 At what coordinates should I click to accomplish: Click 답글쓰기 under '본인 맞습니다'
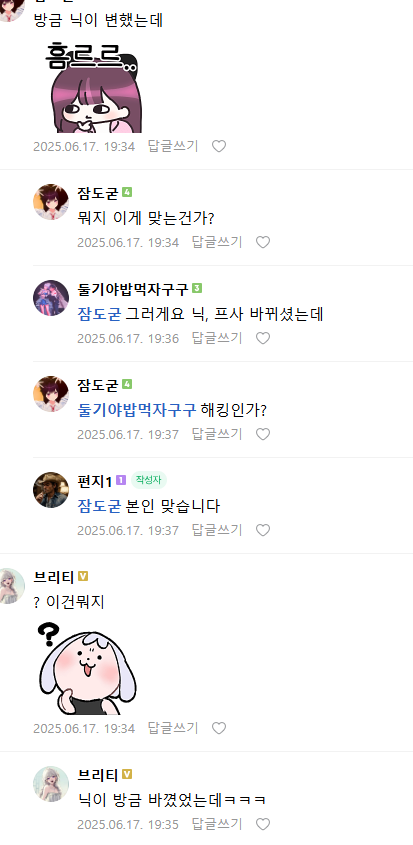click(217, 530)
